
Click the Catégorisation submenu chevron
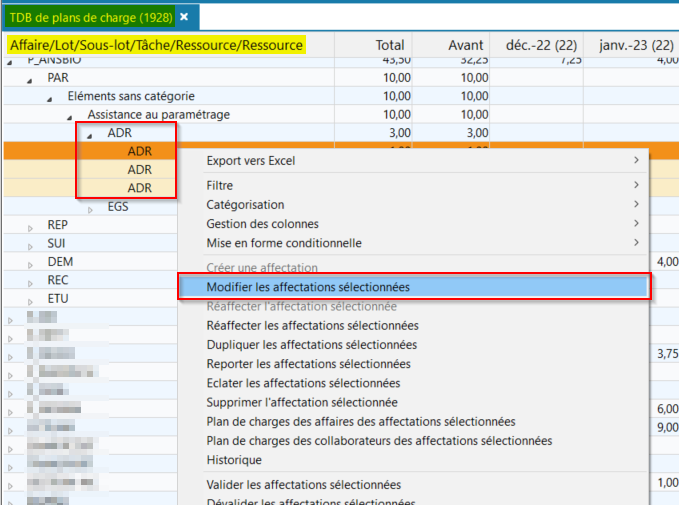coord(636,204)
